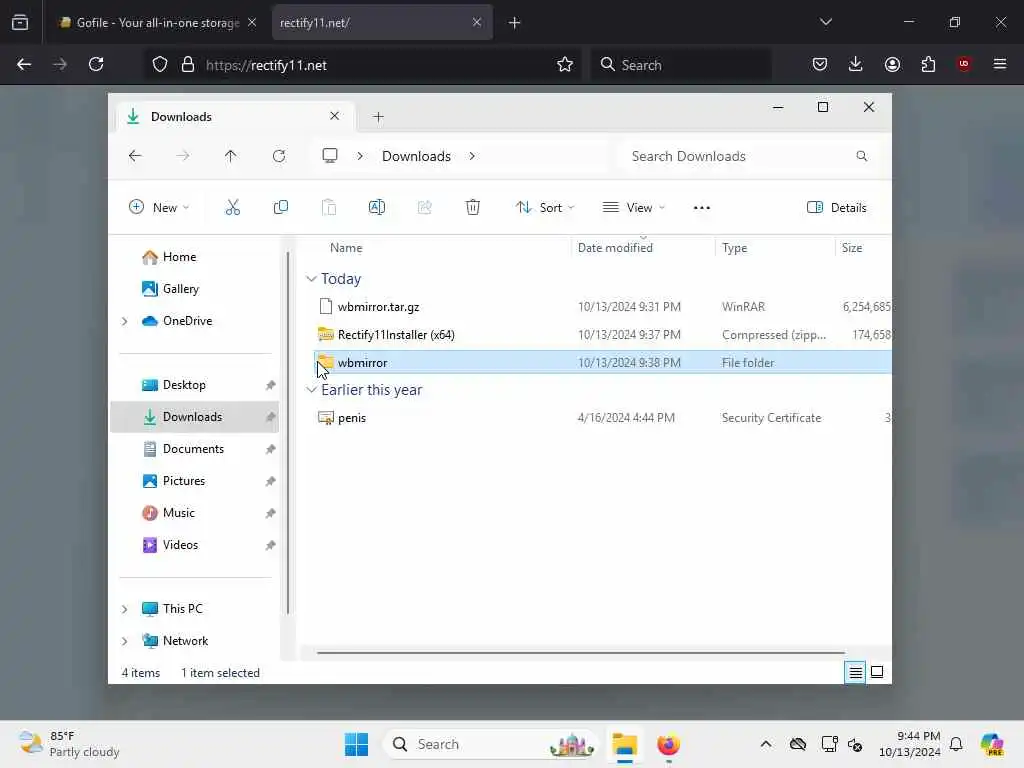Click the This PC monitor icon in address bar
Image resolution: width=1024 pixels, height=768 pixels.
pos(330,156)
